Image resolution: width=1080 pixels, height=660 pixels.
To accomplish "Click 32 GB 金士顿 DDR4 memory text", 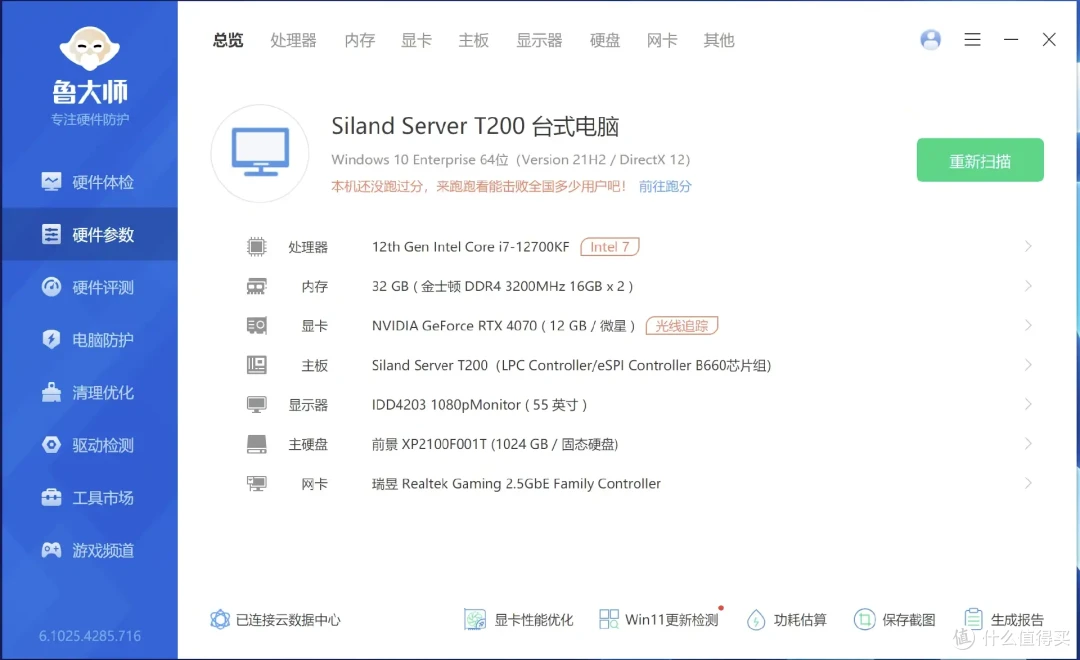I will [x=502, y=286].
